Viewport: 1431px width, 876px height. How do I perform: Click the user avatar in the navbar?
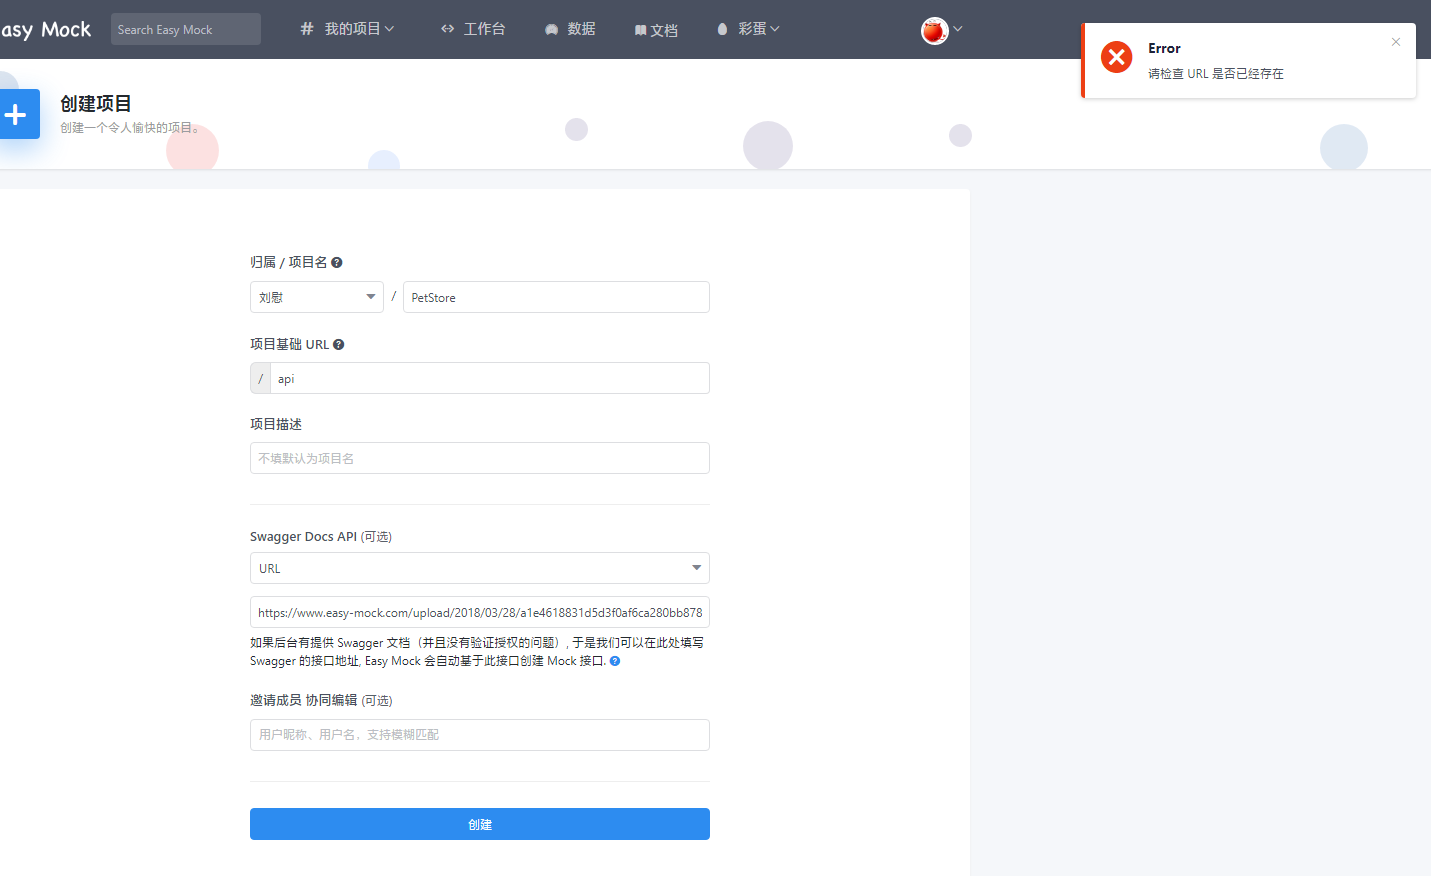tap(933, 29)
